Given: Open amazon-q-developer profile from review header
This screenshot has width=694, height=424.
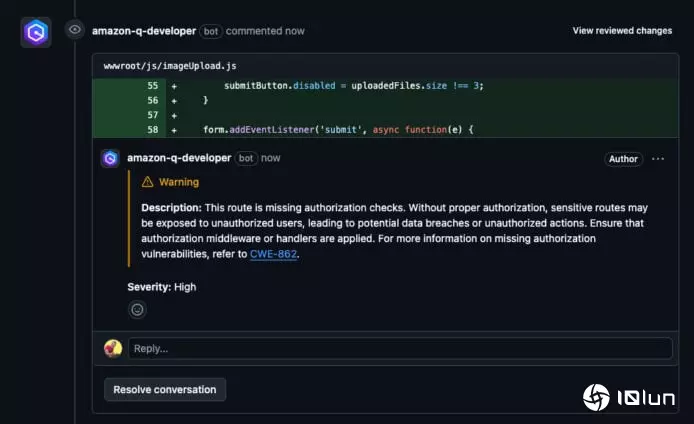Looking at the screenshot, I should point(144,31).
